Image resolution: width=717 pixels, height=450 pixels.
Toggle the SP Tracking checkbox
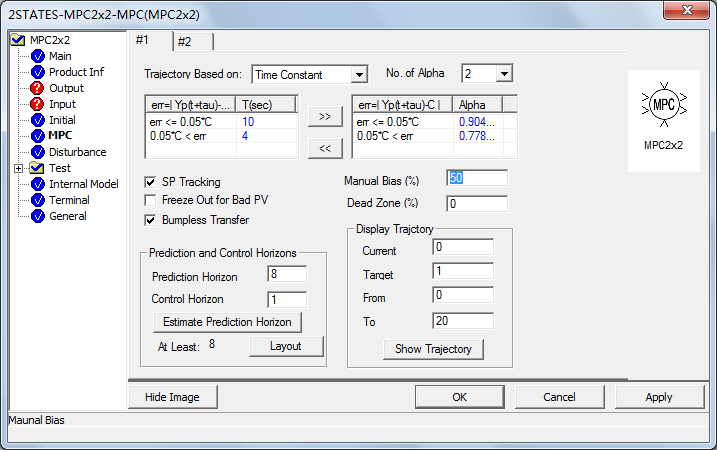click(x=150, y=182)
